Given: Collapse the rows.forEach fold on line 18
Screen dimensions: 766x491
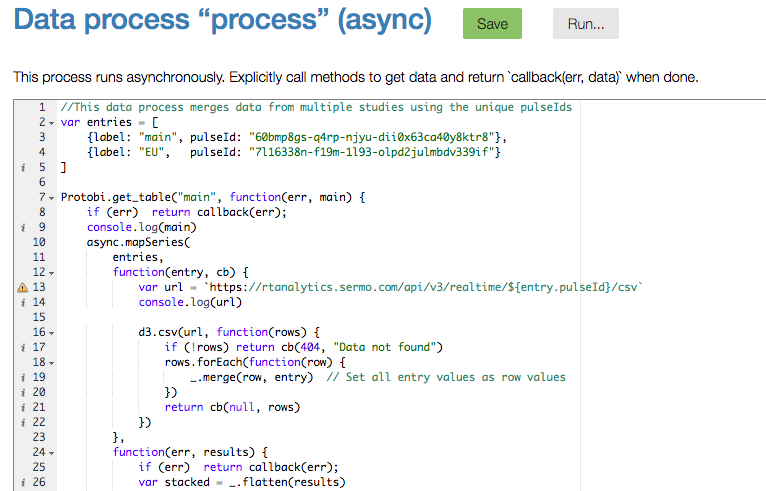Looking at the screenshot, I should point(51,363).
